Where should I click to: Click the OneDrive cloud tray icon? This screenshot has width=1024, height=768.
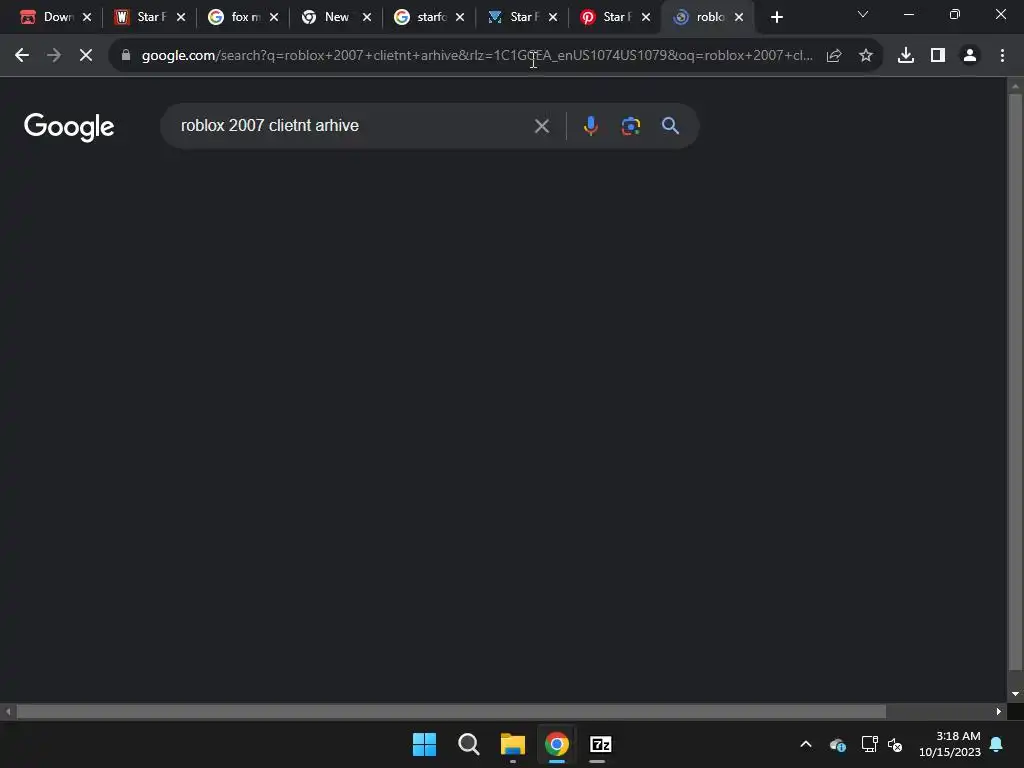coord(837,744)
